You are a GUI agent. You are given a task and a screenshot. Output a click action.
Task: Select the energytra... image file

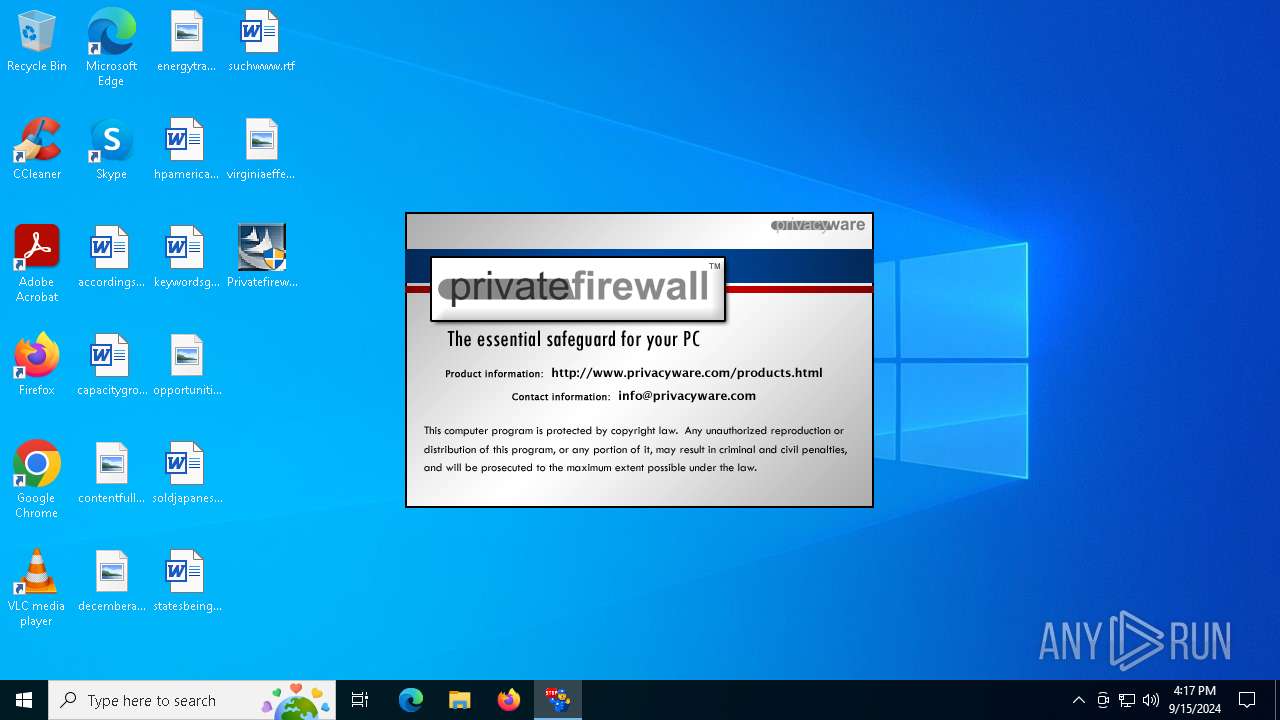[186, 42]
